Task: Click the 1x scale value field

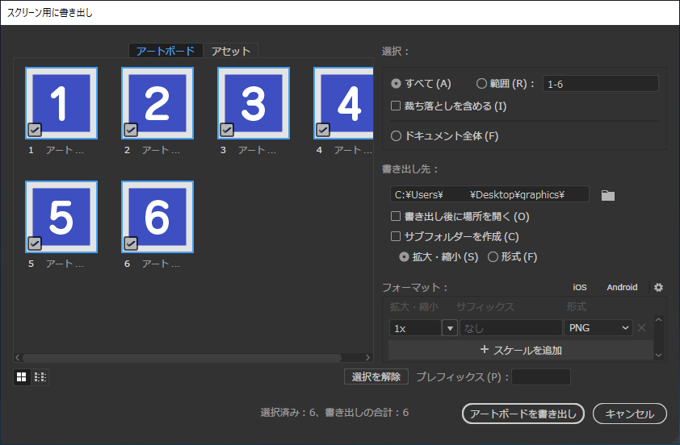Action: (x=415, y=328)
